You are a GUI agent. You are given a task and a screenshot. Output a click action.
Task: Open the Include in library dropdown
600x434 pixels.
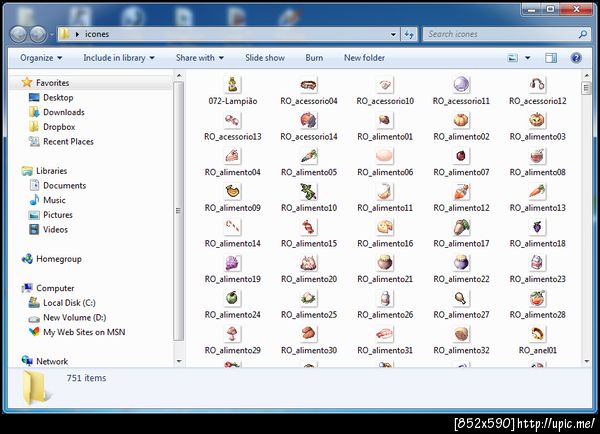(x=119, y=58)
